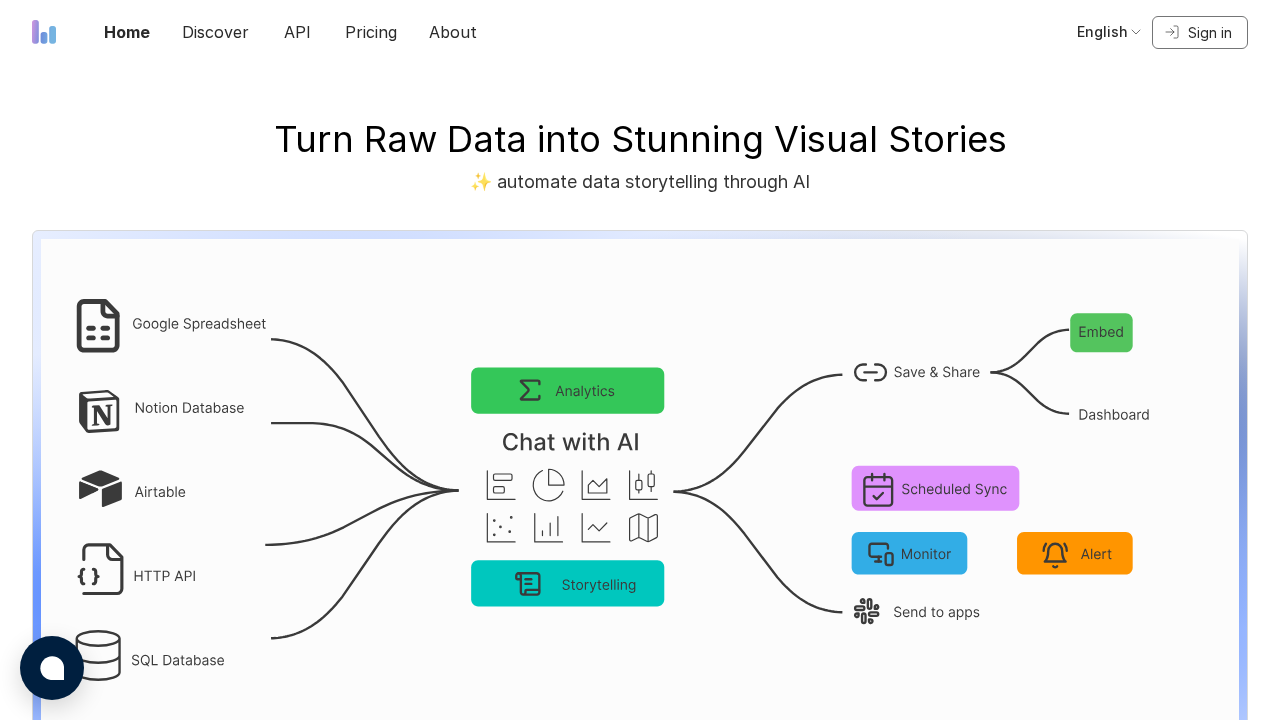The image size is (1280, 720).
Task: Open the API navigation link
Action: pos(297,32)
